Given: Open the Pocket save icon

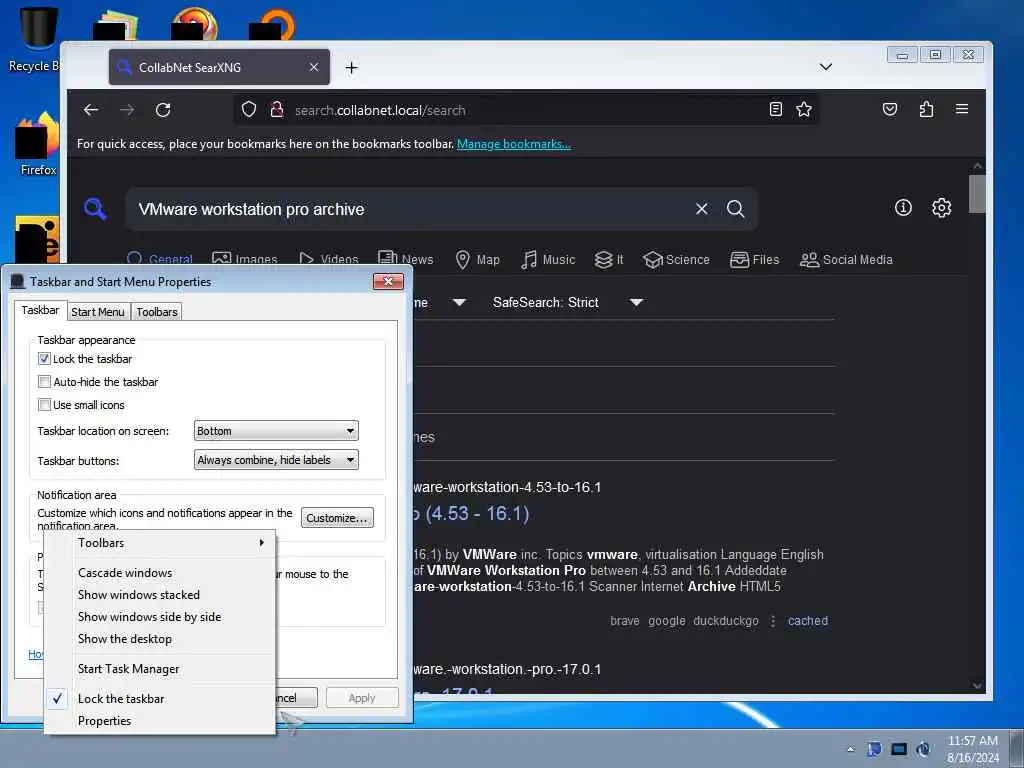Looking at the screenshot, I should pyautogui.click(x=889, y=109).
